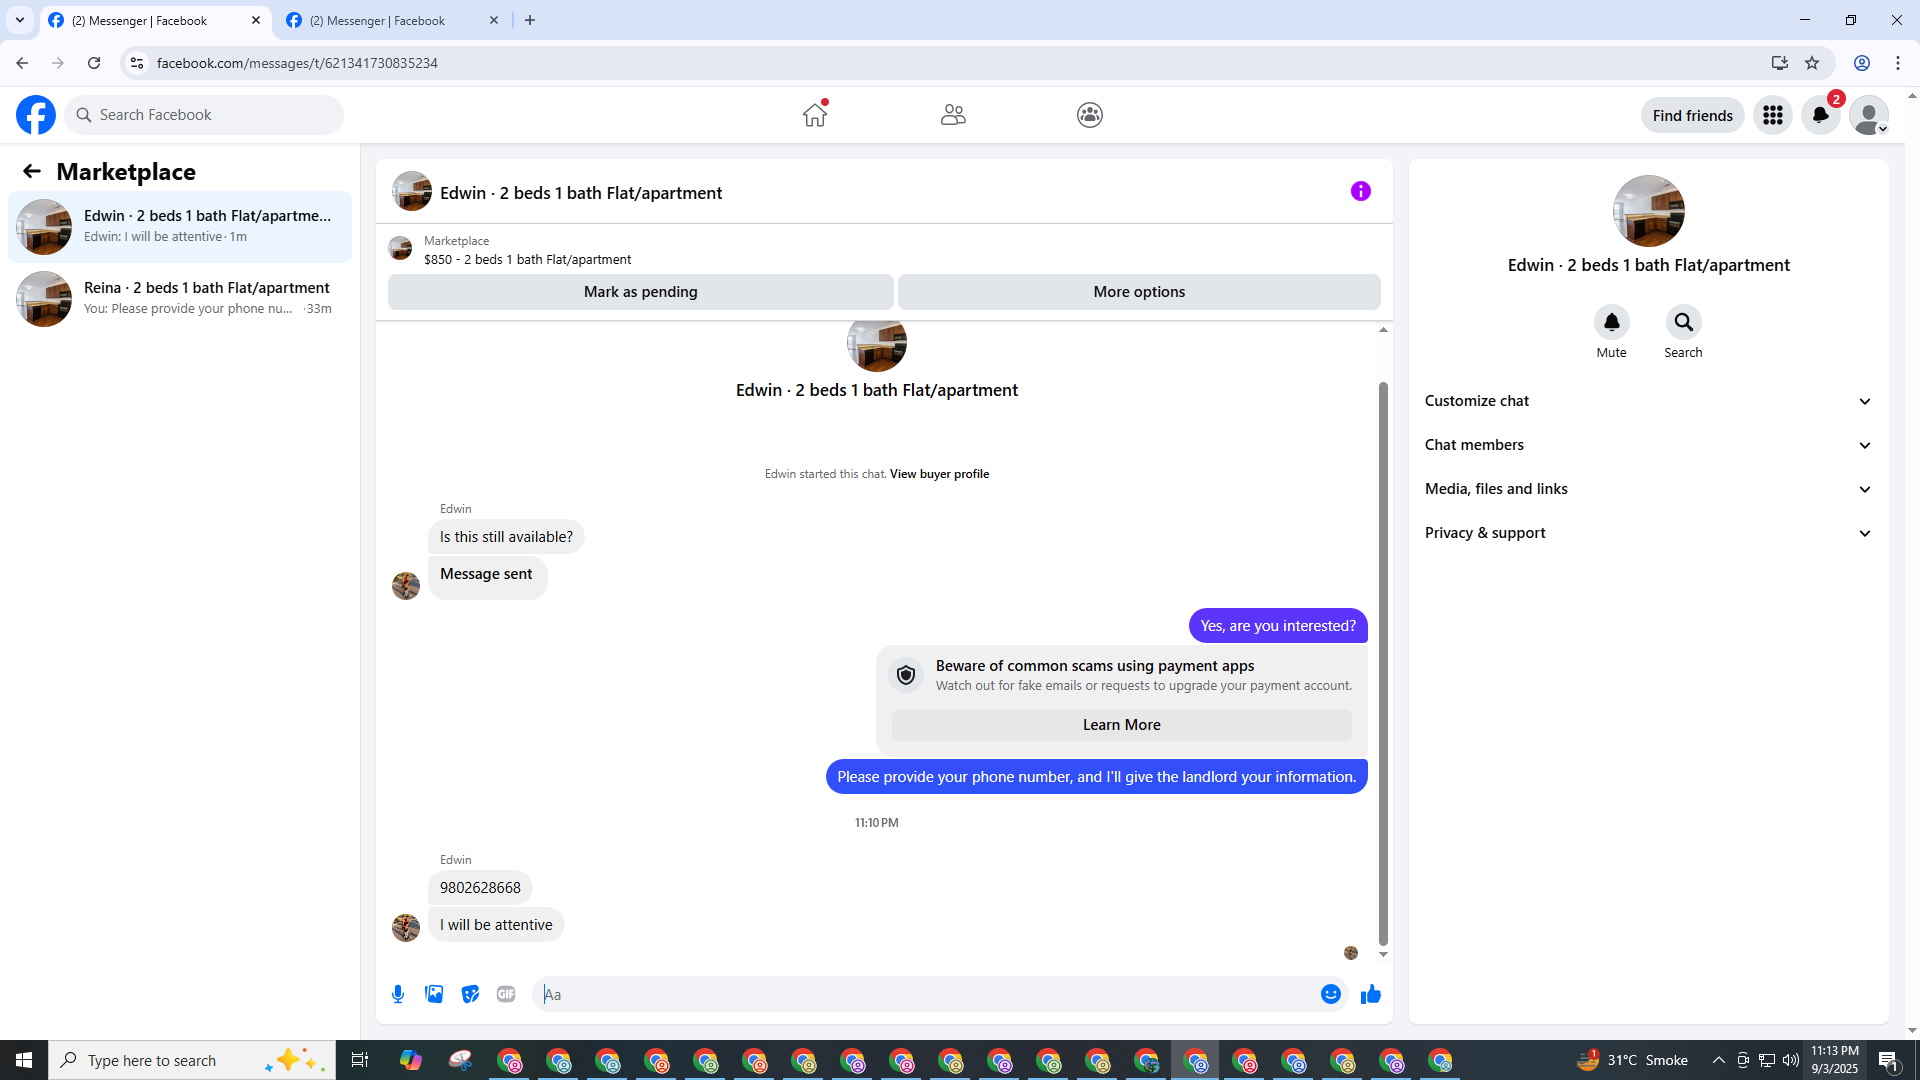The height and width of the screenshot is (1080, 1920).
Task: Click More options button
Action: [x=1139, y=292]
